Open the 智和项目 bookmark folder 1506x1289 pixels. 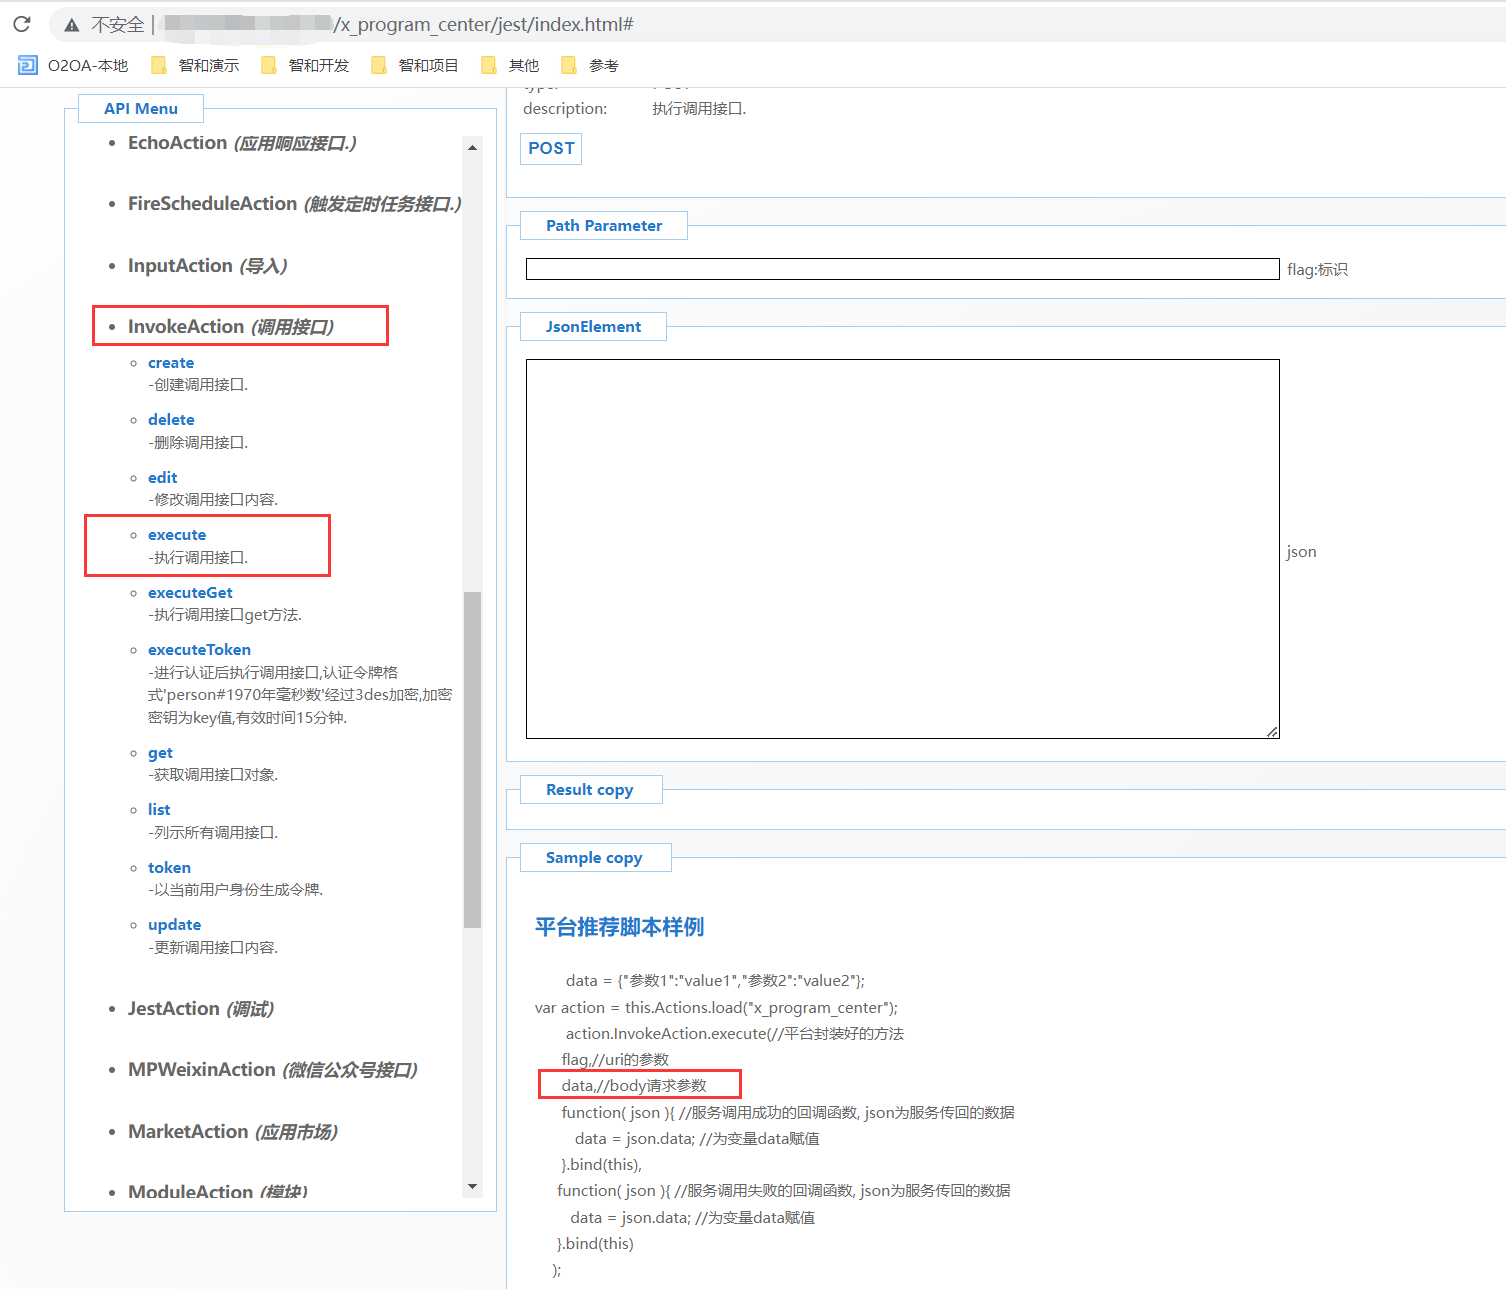pyautogui.click(x=415, y=65)
